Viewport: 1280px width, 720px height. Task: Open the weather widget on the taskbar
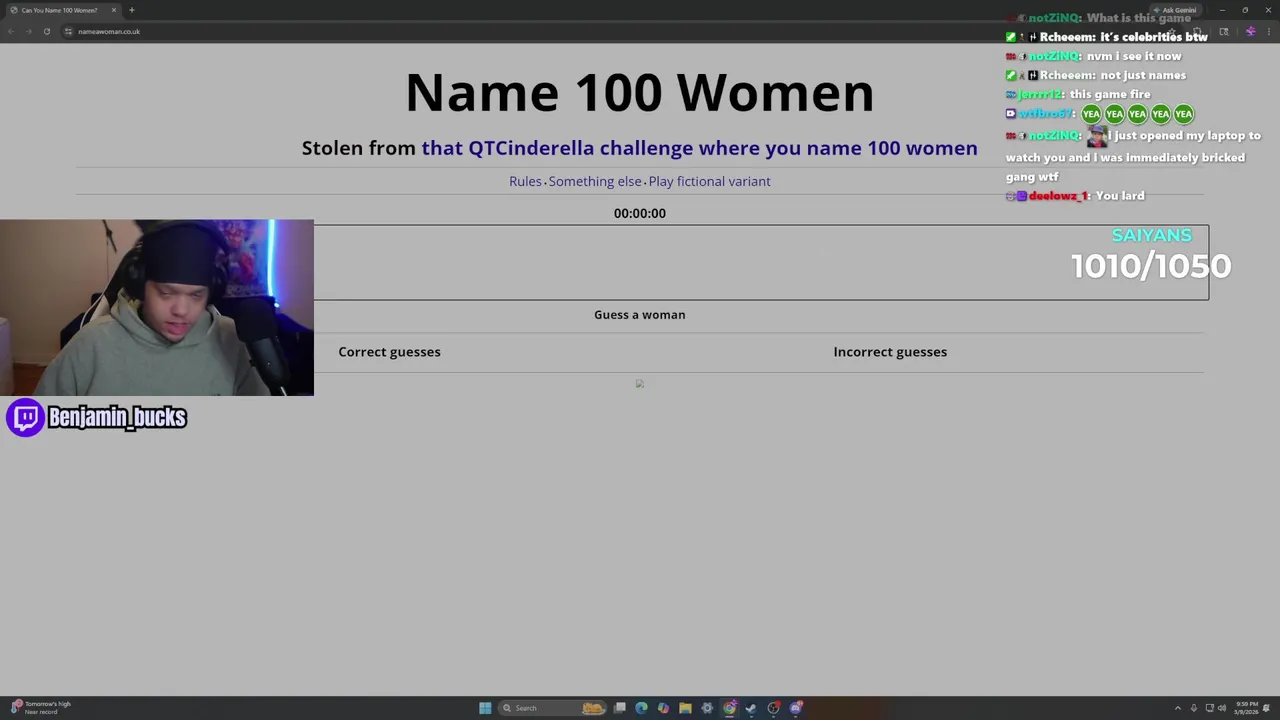pyautogui.click(x=42, y=707)
